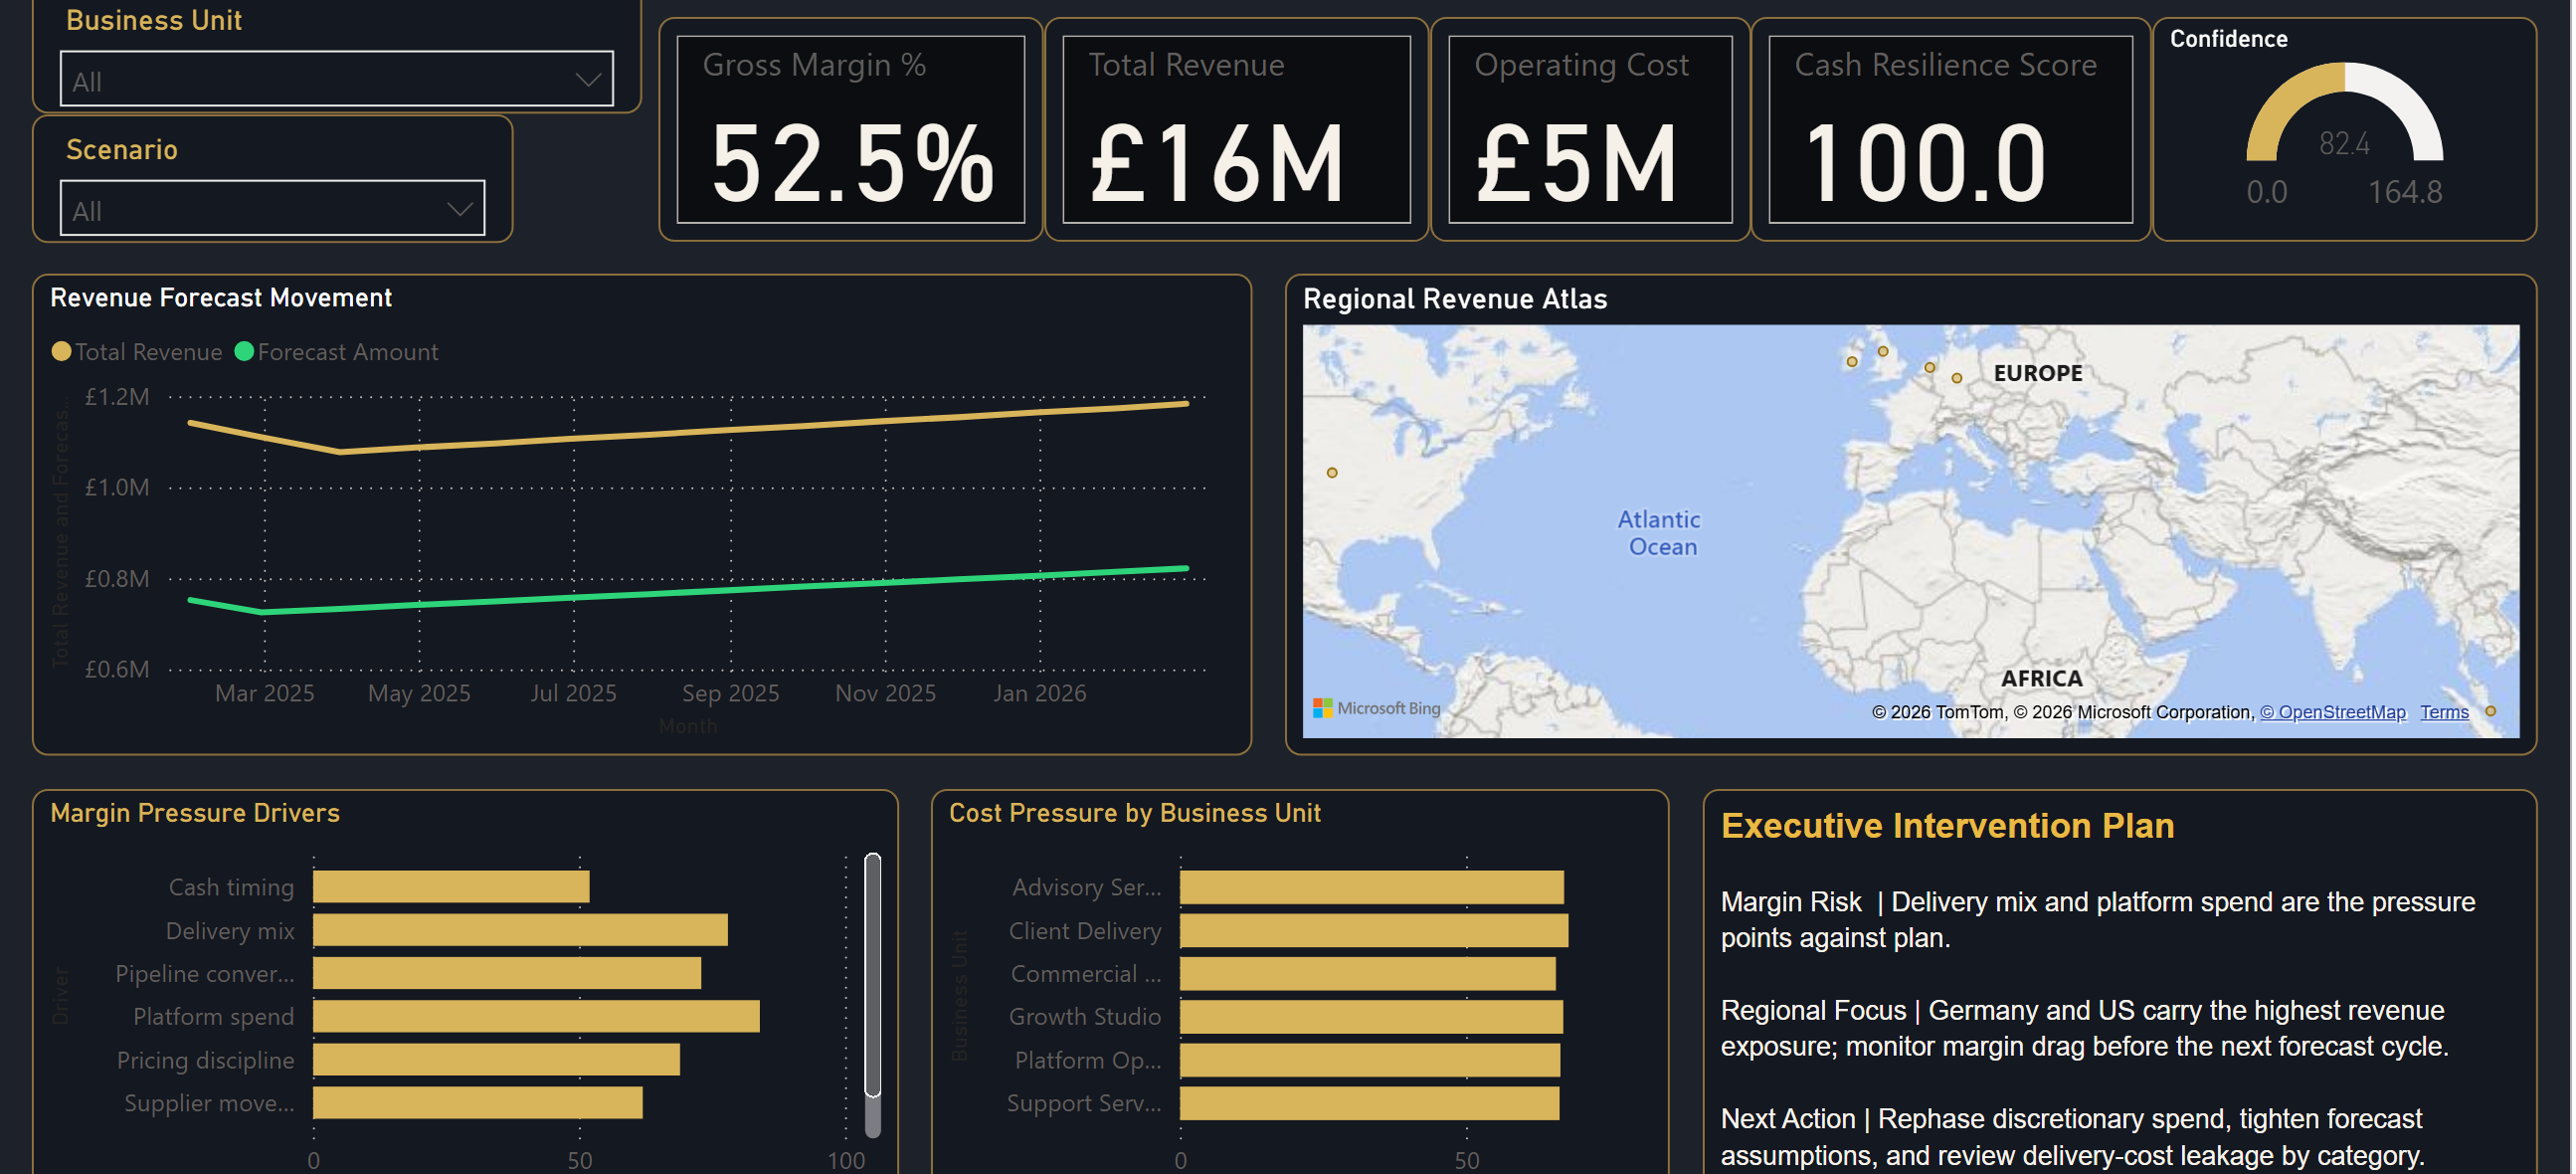Select the Delivery mix bar
2576x1174 pixels.
[520, 930]
